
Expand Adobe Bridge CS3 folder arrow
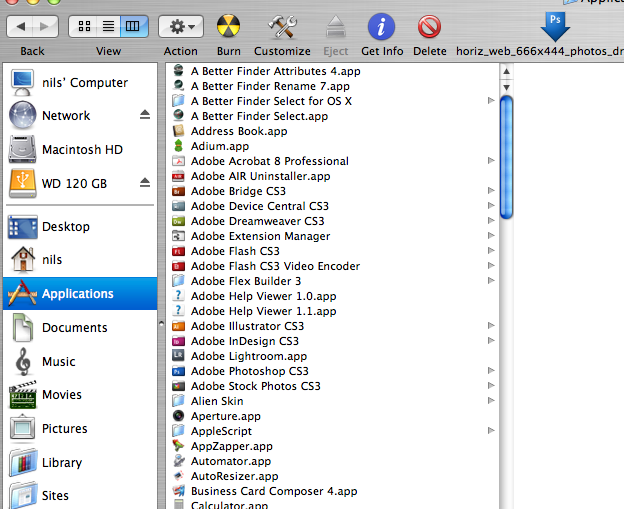coord(491,191)
